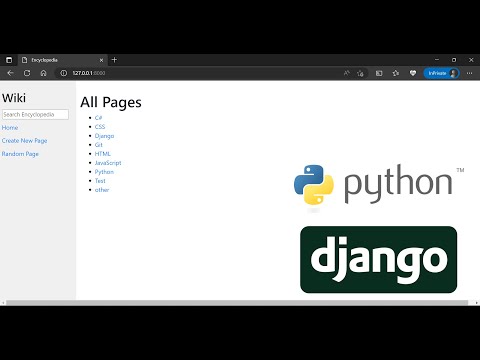Open Browser essentials heart icon

(413, 73)
